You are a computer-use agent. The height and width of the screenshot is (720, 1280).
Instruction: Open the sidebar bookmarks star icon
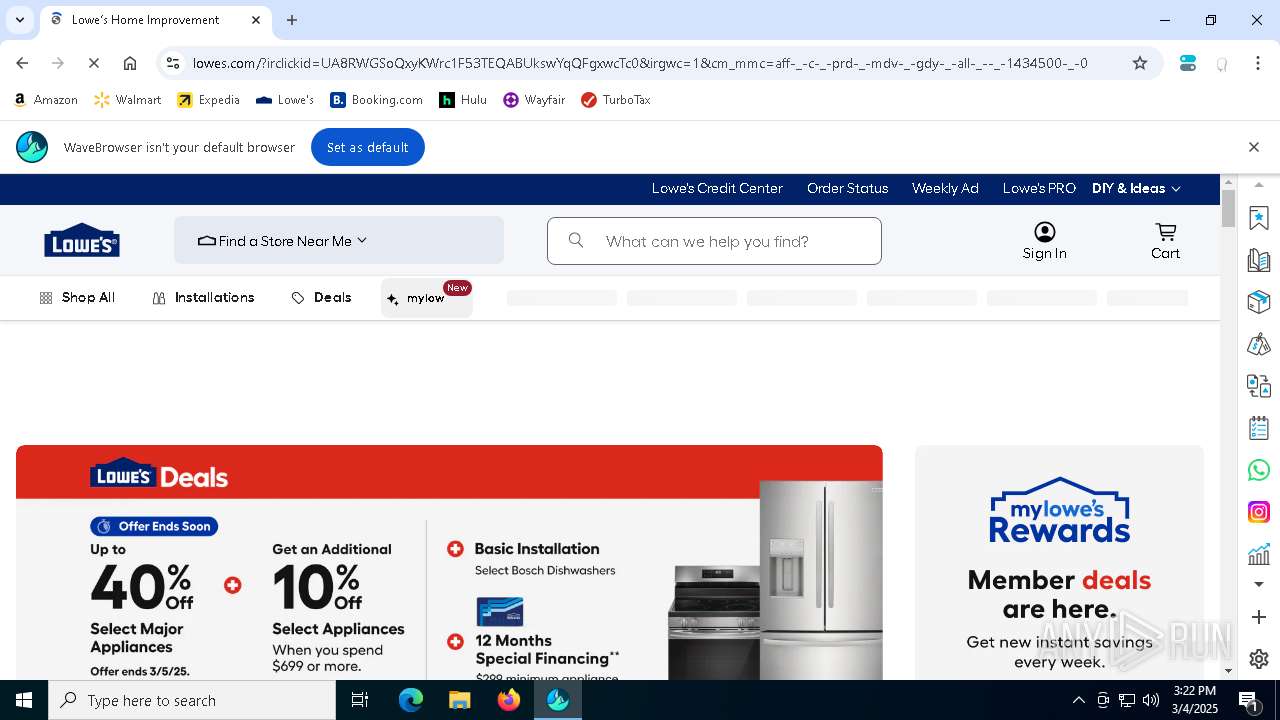coord(1259,217)
